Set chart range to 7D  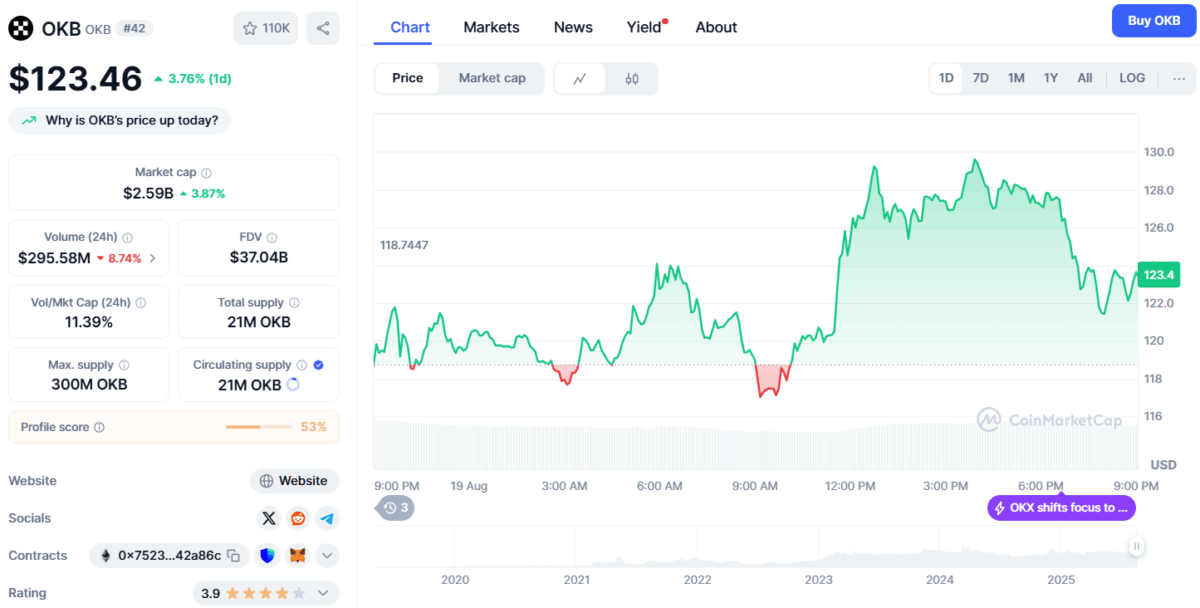pos(981,78)
